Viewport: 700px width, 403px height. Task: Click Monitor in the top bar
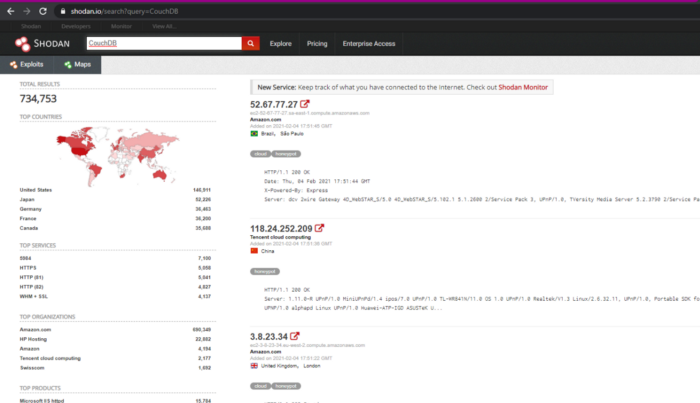coord(121,26)
